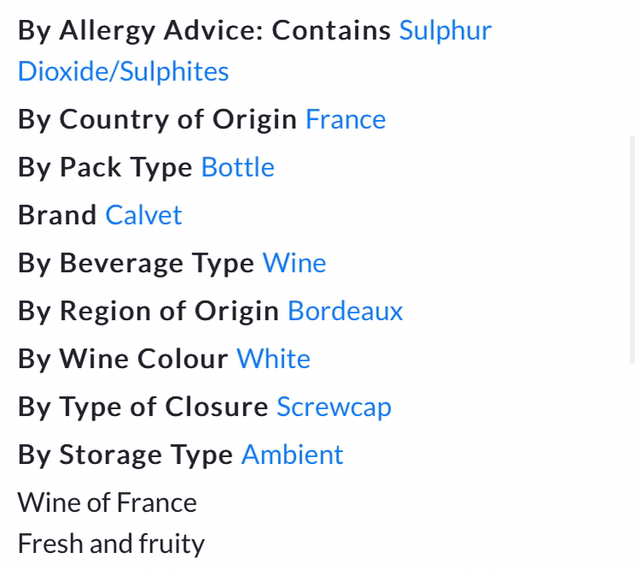The height and width of the screenshot is (572, 640).
Task: Open the Bordeaux region link
Action: point(345,311)
